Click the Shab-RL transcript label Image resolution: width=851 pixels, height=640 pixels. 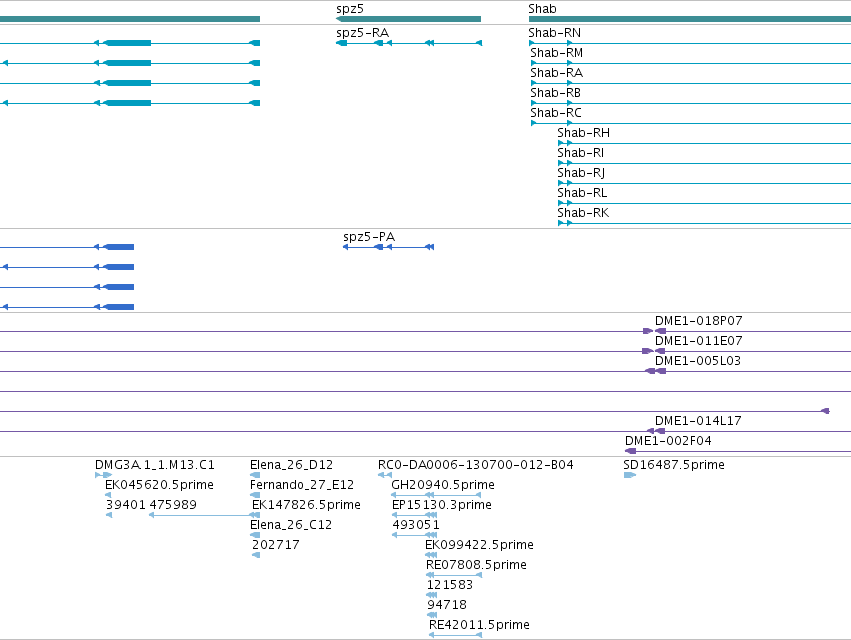point(582,193)
